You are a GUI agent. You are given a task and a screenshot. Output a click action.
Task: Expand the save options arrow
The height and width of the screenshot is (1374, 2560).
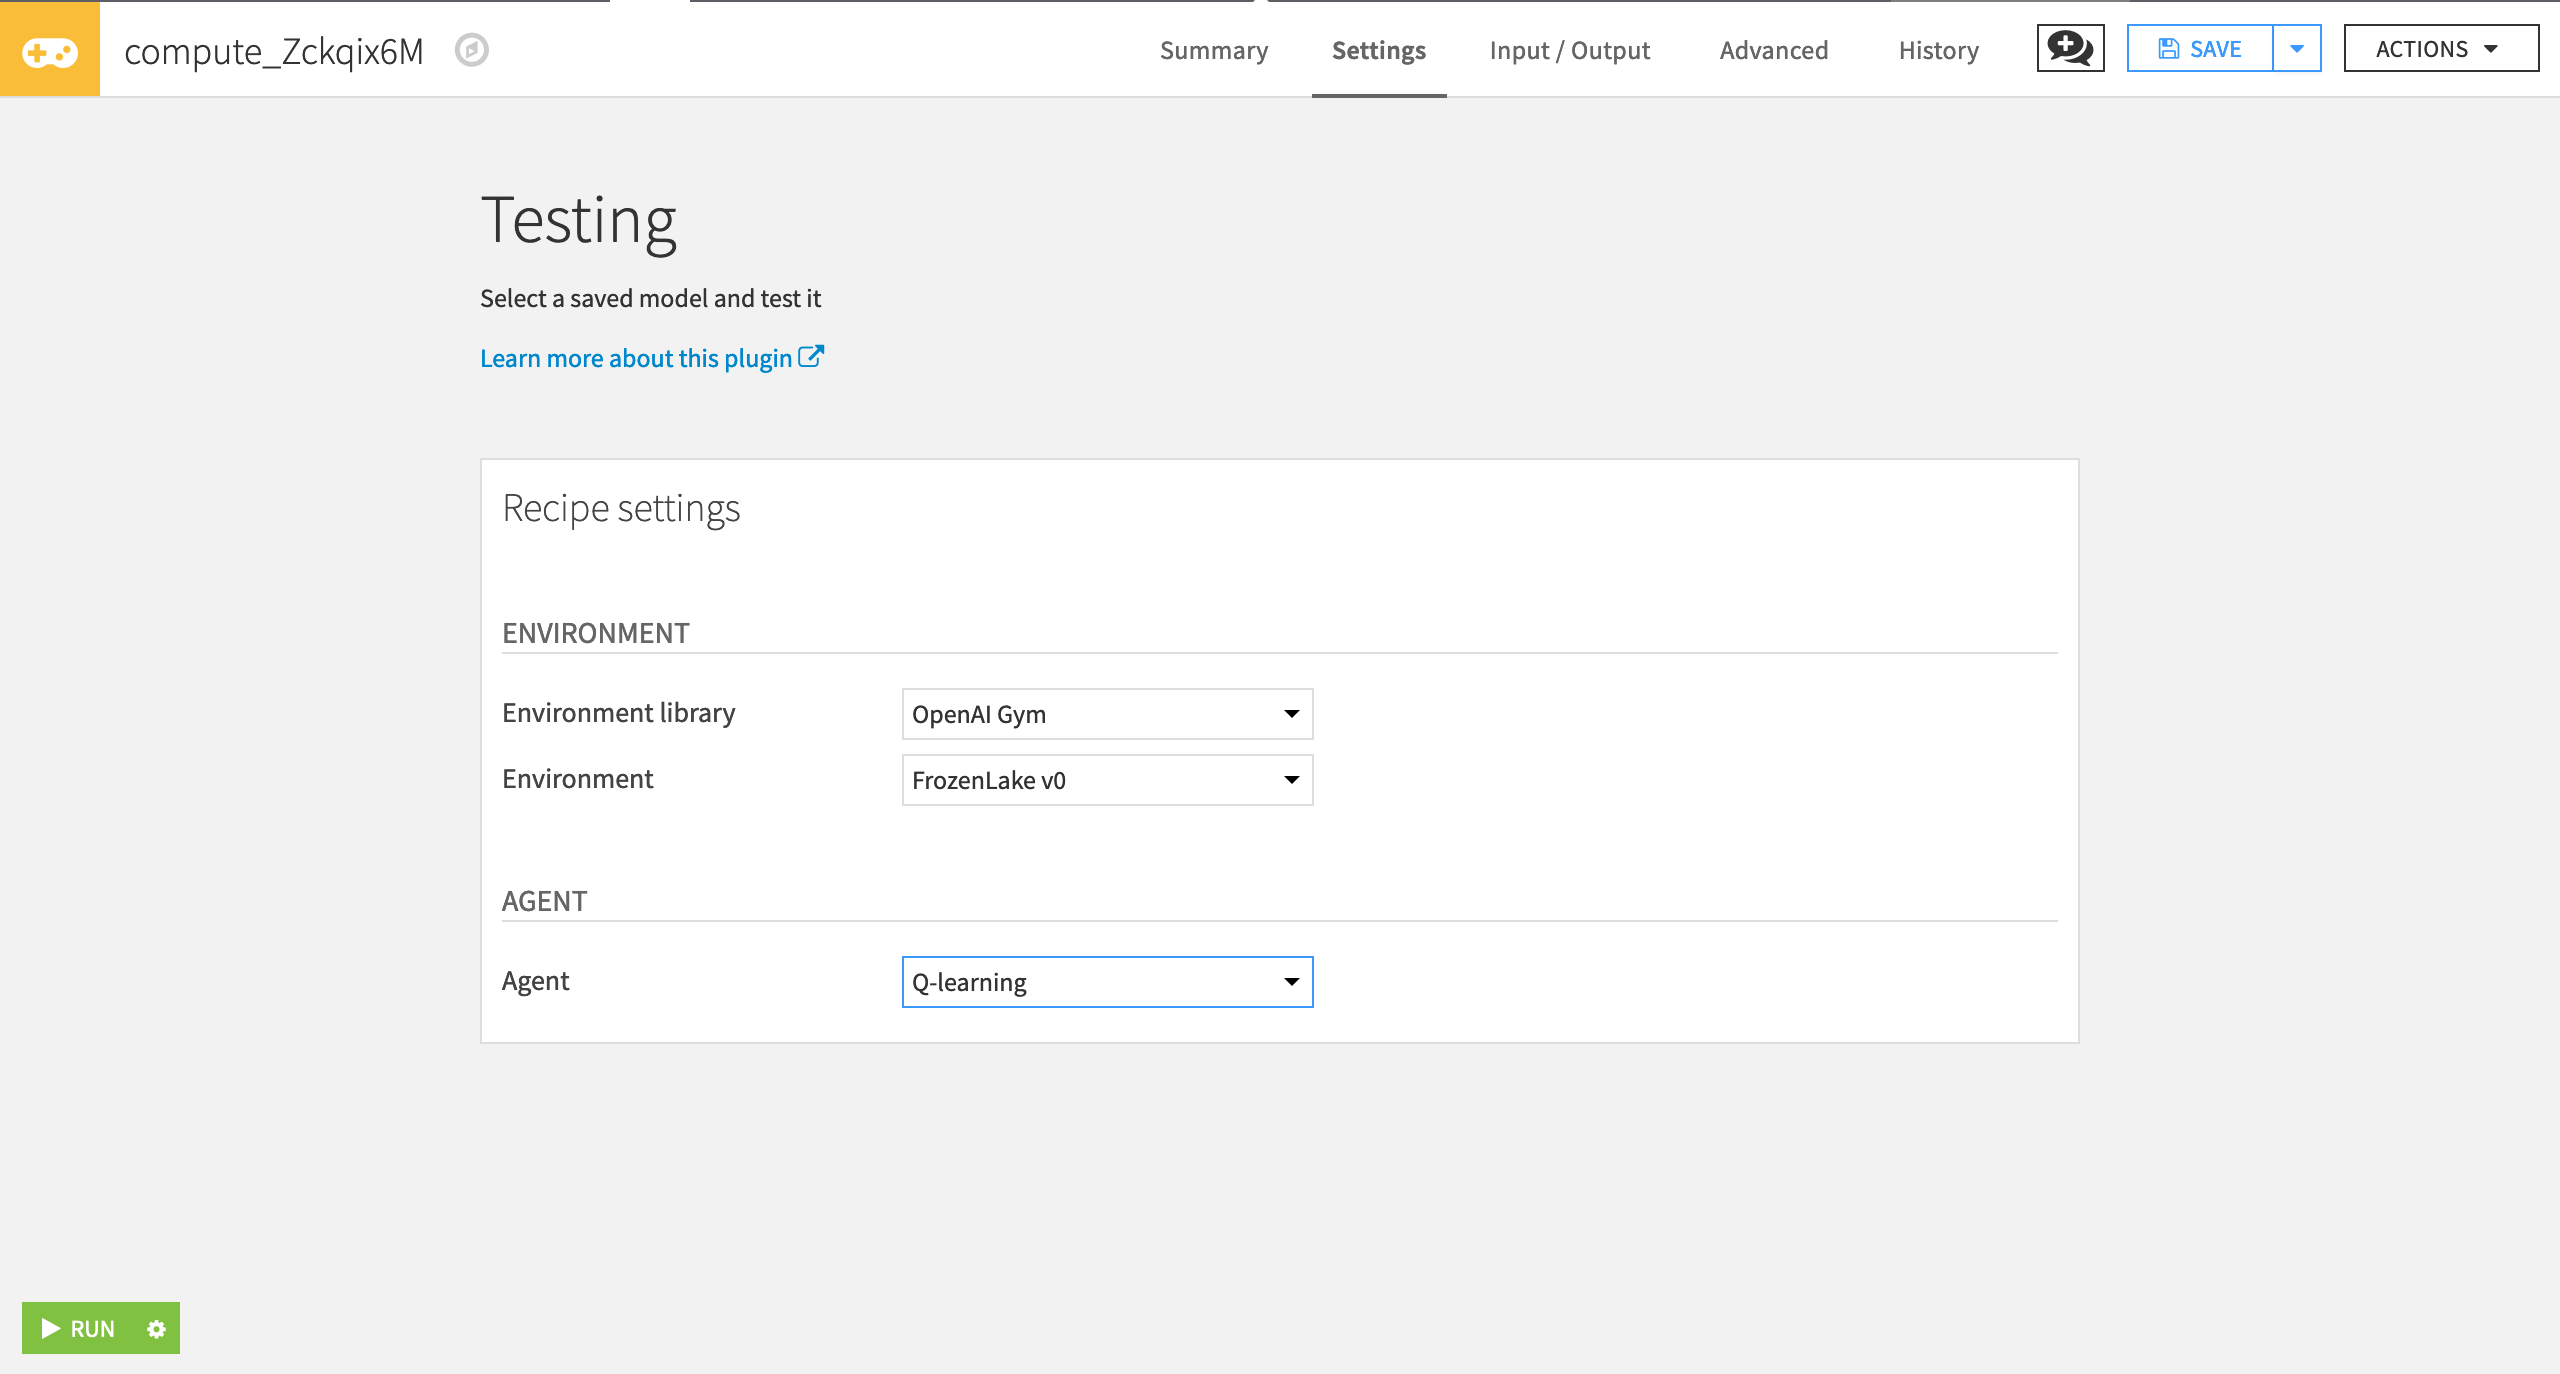(x=2297, y=48)
